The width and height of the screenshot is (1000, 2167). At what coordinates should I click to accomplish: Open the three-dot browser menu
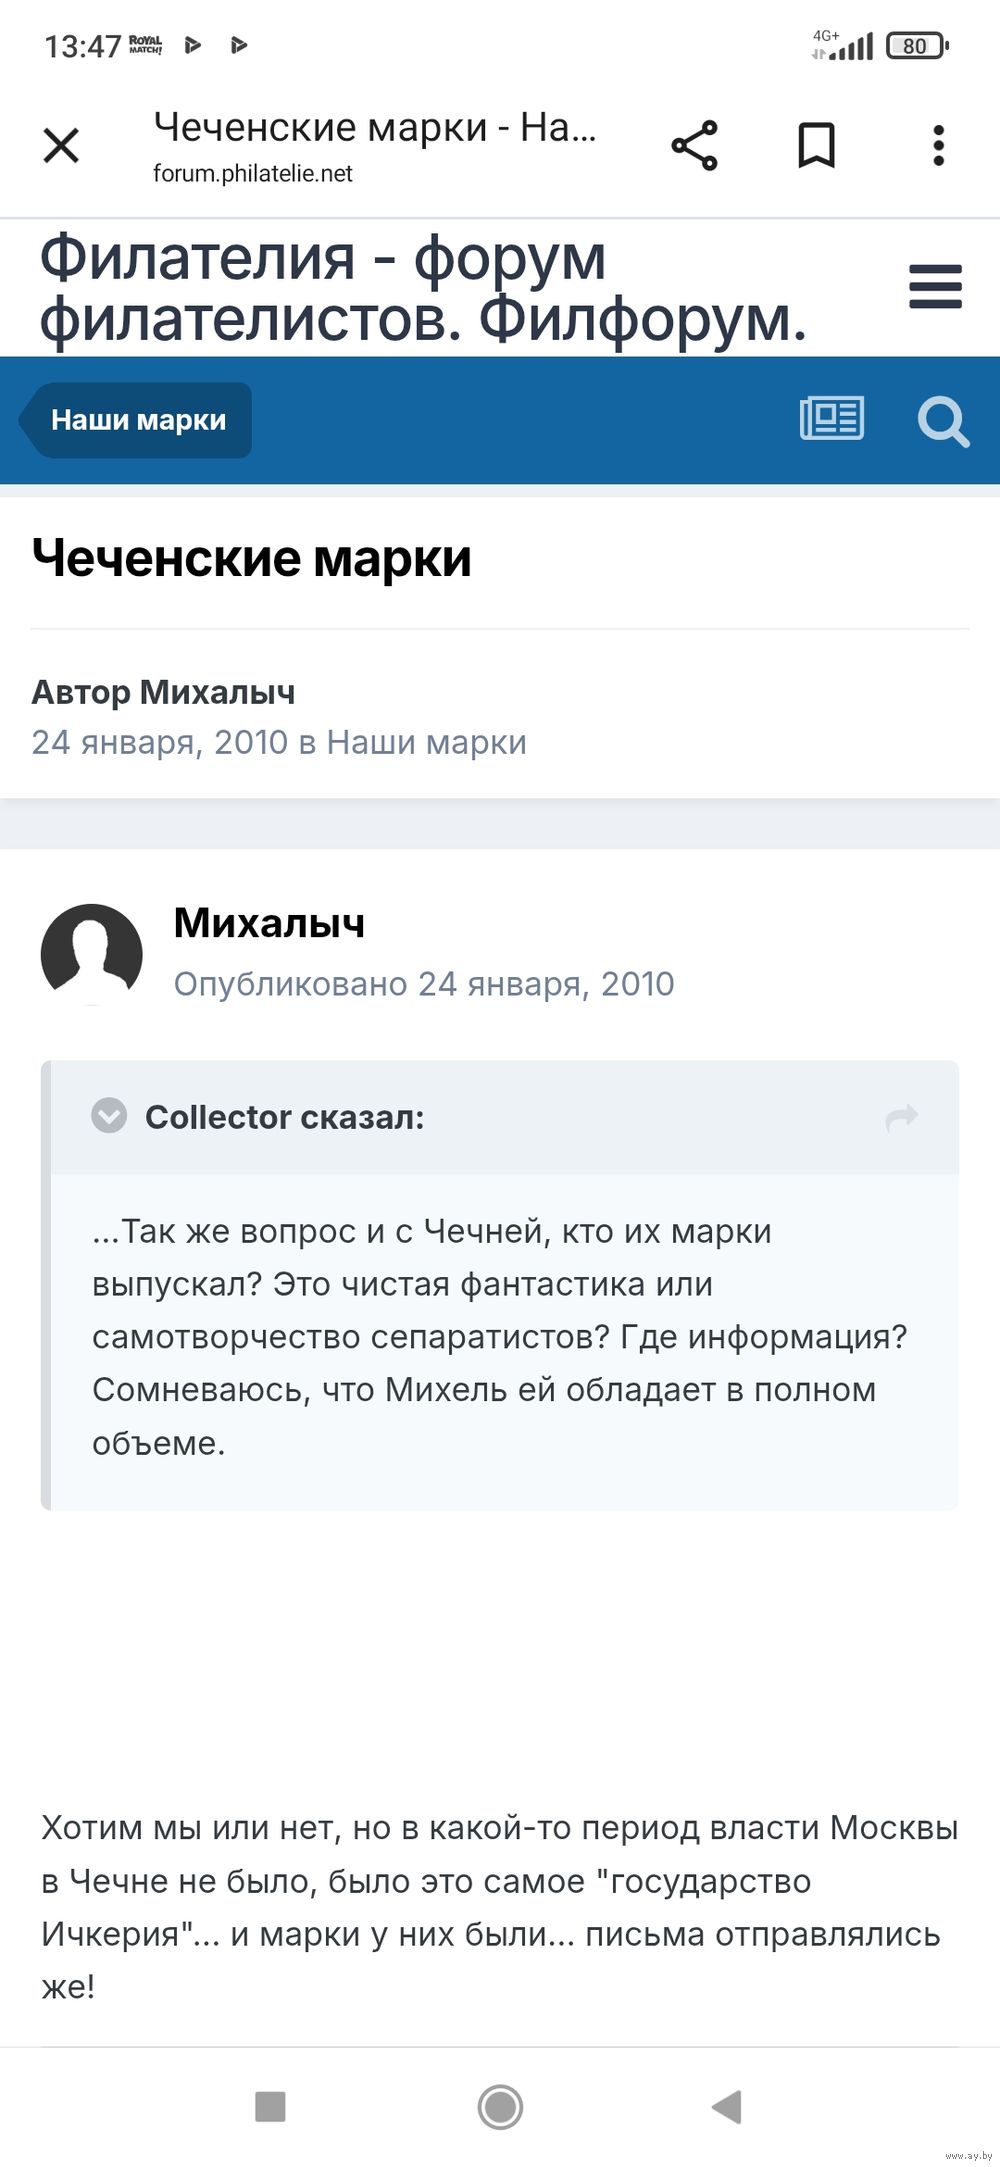click(938, 146)
